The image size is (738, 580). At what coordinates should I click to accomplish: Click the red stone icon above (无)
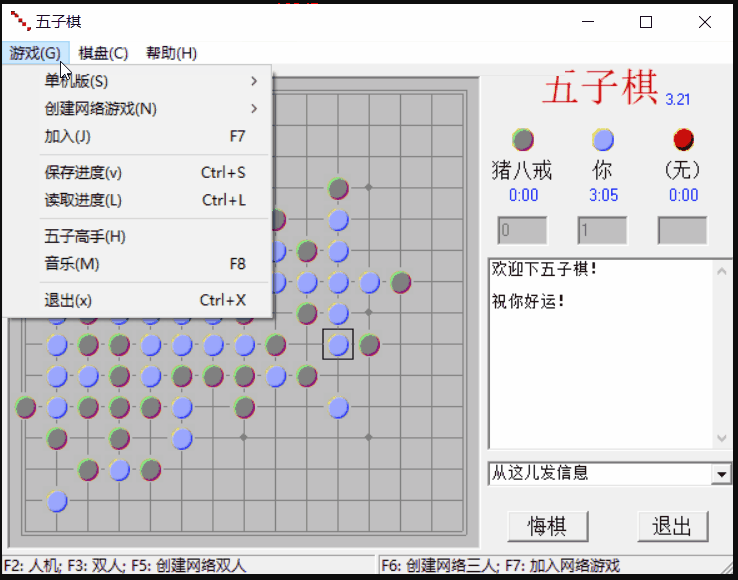click(683, 139)
